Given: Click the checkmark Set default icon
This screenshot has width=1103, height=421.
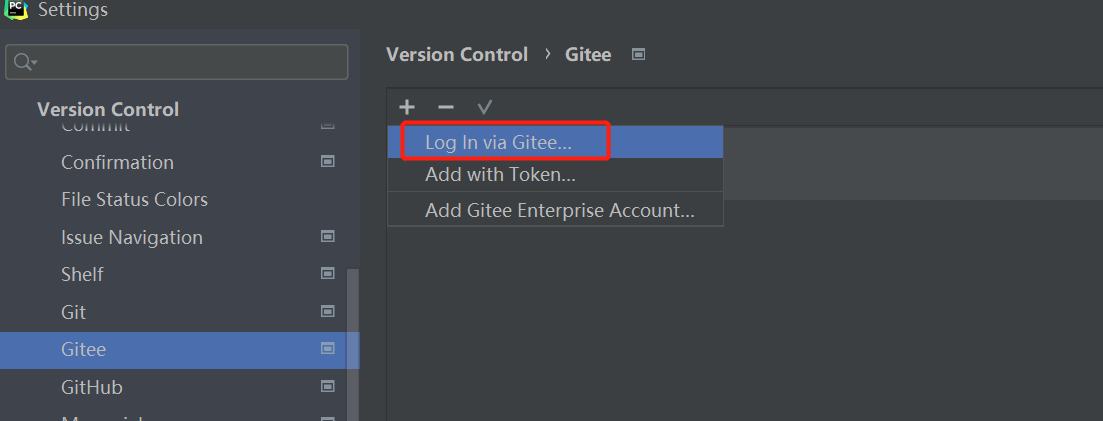Looking at the screenshot, I should 485,107.
